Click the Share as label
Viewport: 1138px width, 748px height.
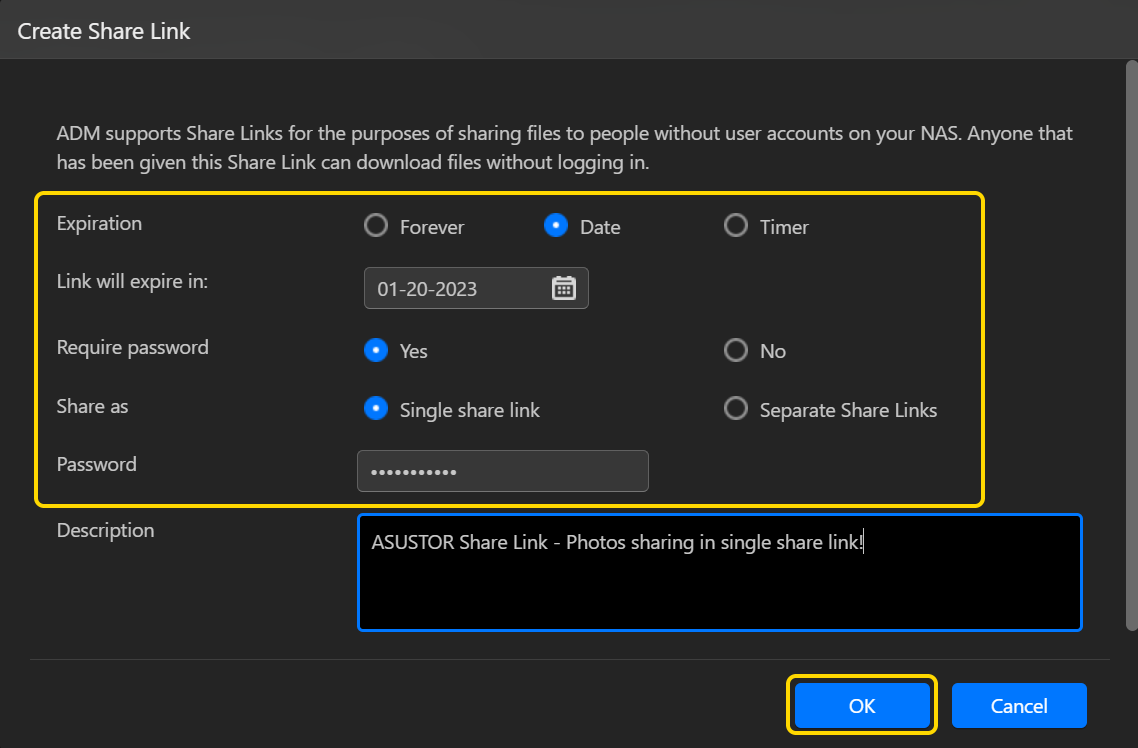tap(92, 406)
